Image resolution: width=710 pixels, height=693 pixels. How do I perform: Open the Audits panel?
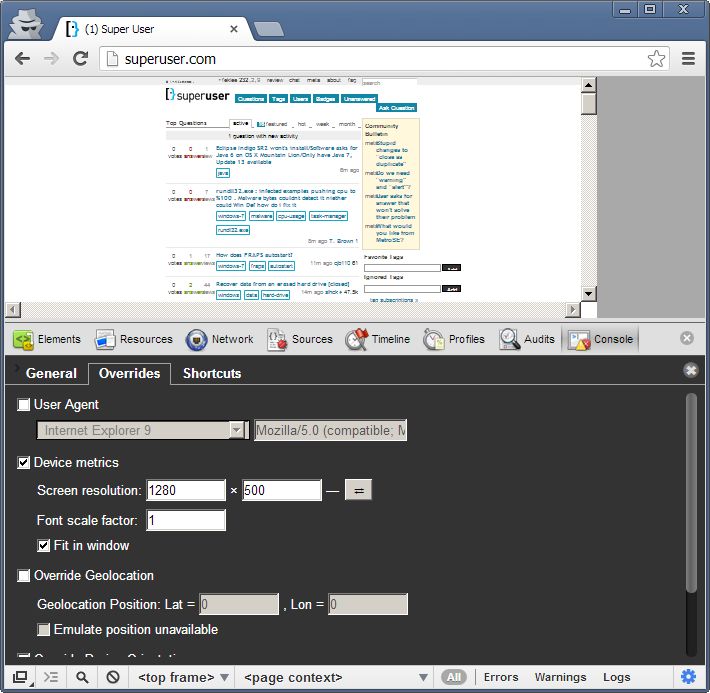pyautogui.click(x=527, y=339)
